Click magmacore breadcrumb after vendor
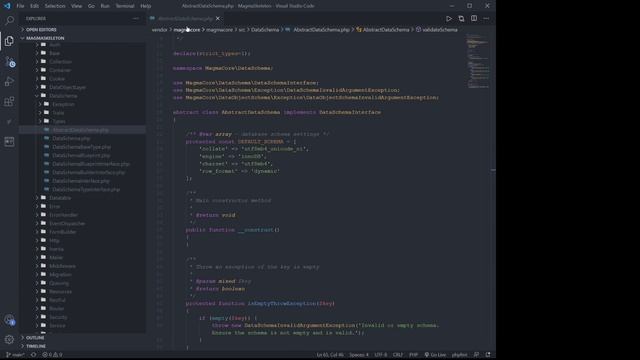Image resolution: width=640 pixels, height=360 pixels. (x=187, y=30)
